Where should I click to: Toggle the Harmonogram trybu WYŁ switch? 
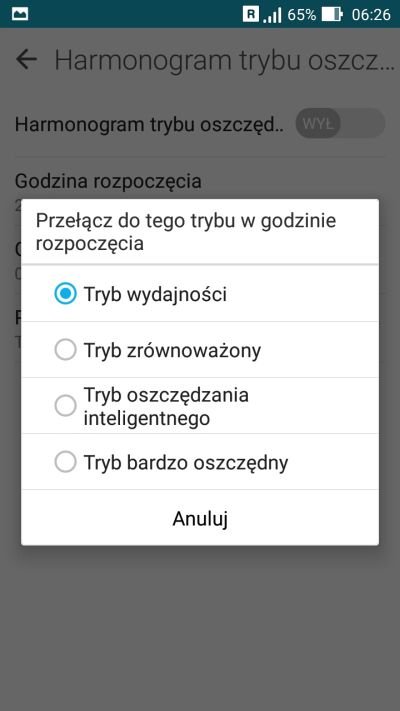[x=340, y=123]
